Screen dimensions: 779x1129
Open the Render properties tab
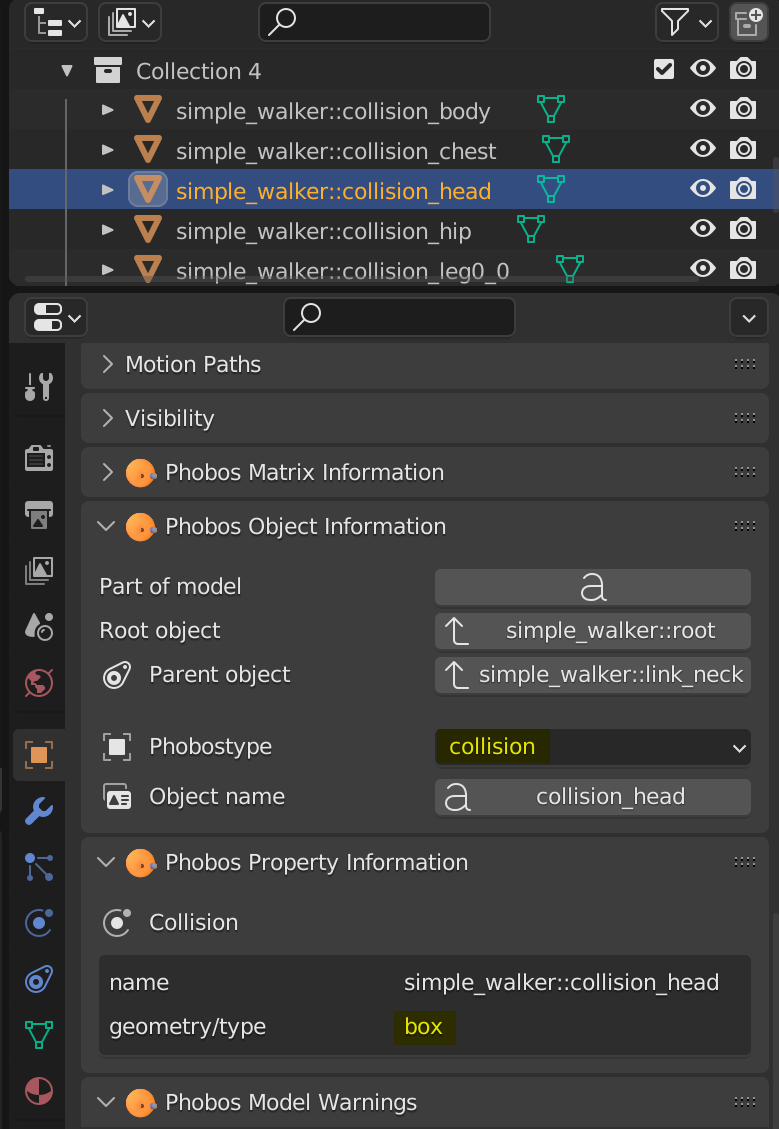point(38,458)
